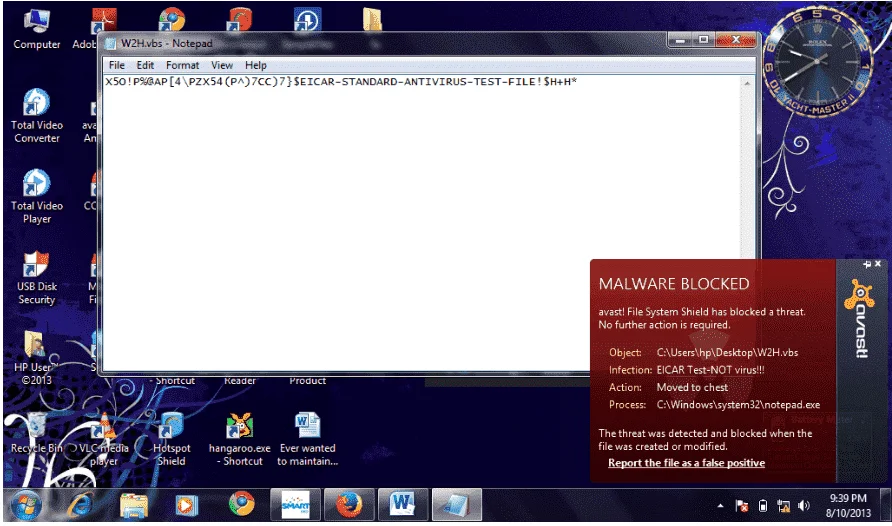
Task: Open the volume speaker tray icon
Action: point(804,506)
